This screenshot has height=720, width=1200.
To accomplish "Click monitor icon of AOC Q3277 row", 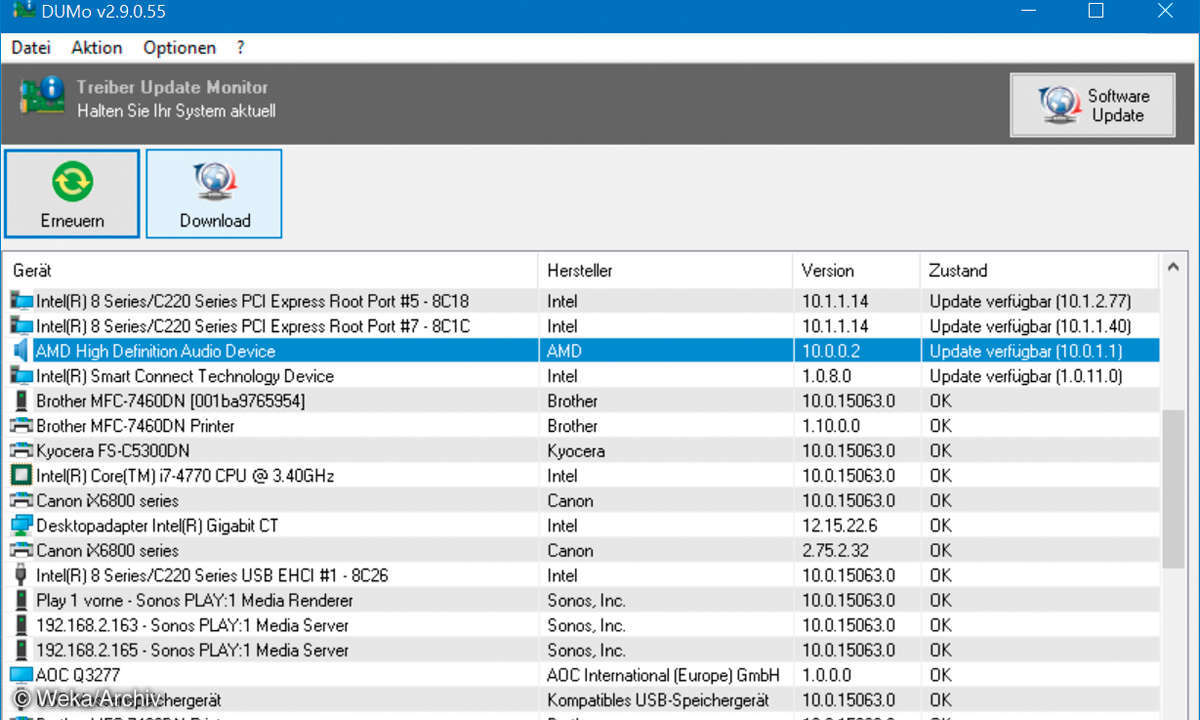I will point(21,675).
